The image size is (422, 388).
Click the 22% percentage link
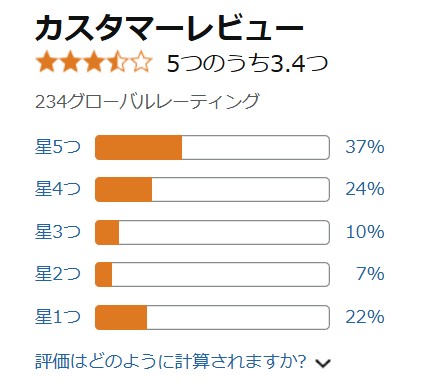tap(365, 317)
